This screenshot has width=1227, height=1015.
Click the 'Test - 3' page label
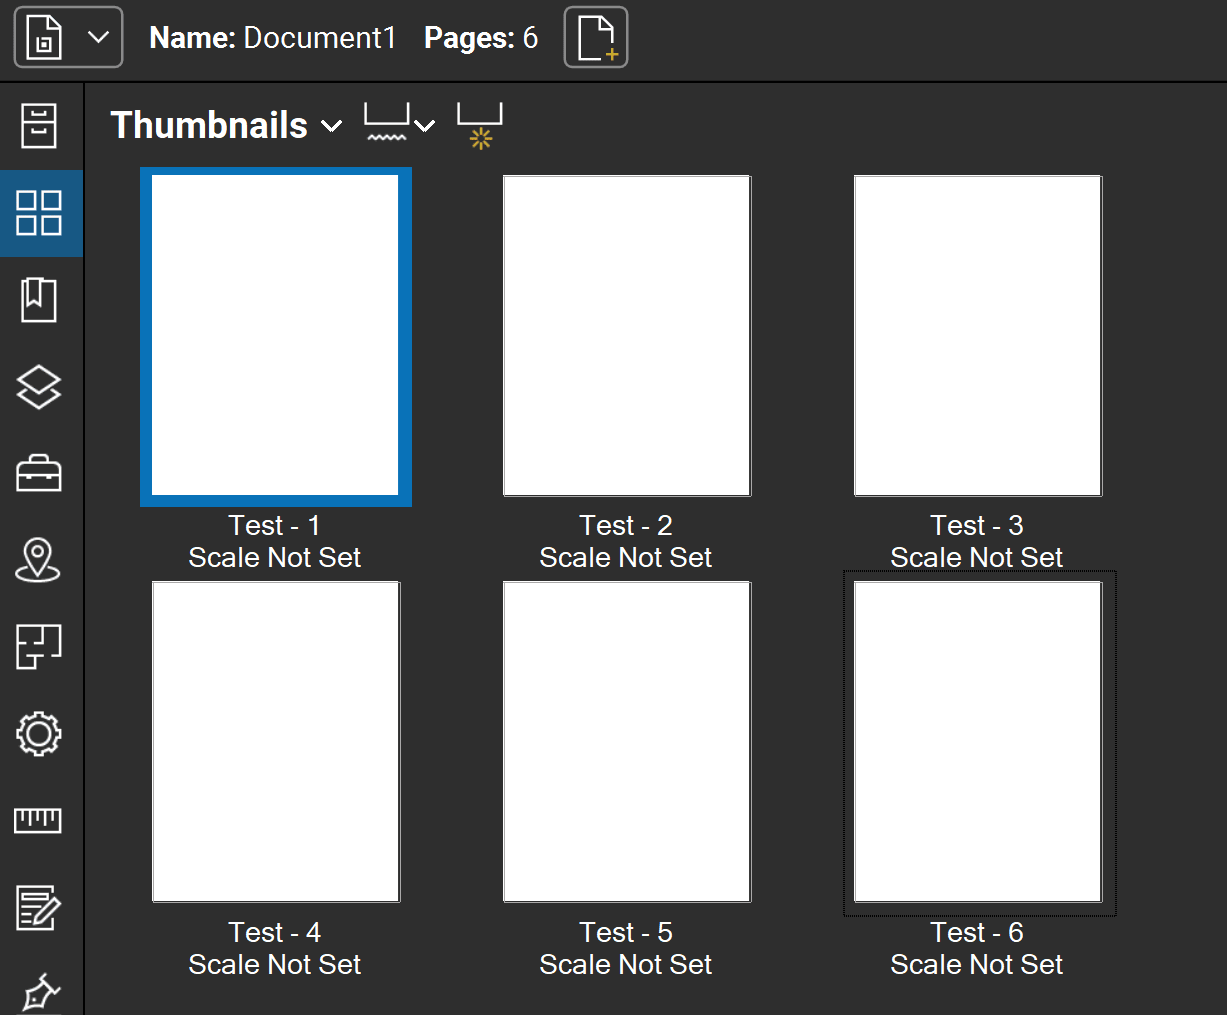977,525
